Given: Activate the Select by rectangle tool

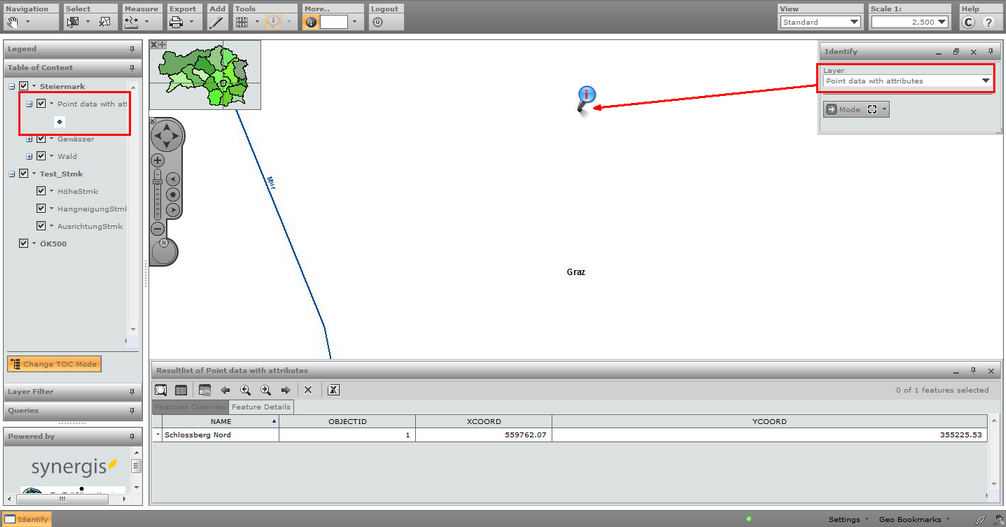Looking at the screenshot, I should 73,22.
